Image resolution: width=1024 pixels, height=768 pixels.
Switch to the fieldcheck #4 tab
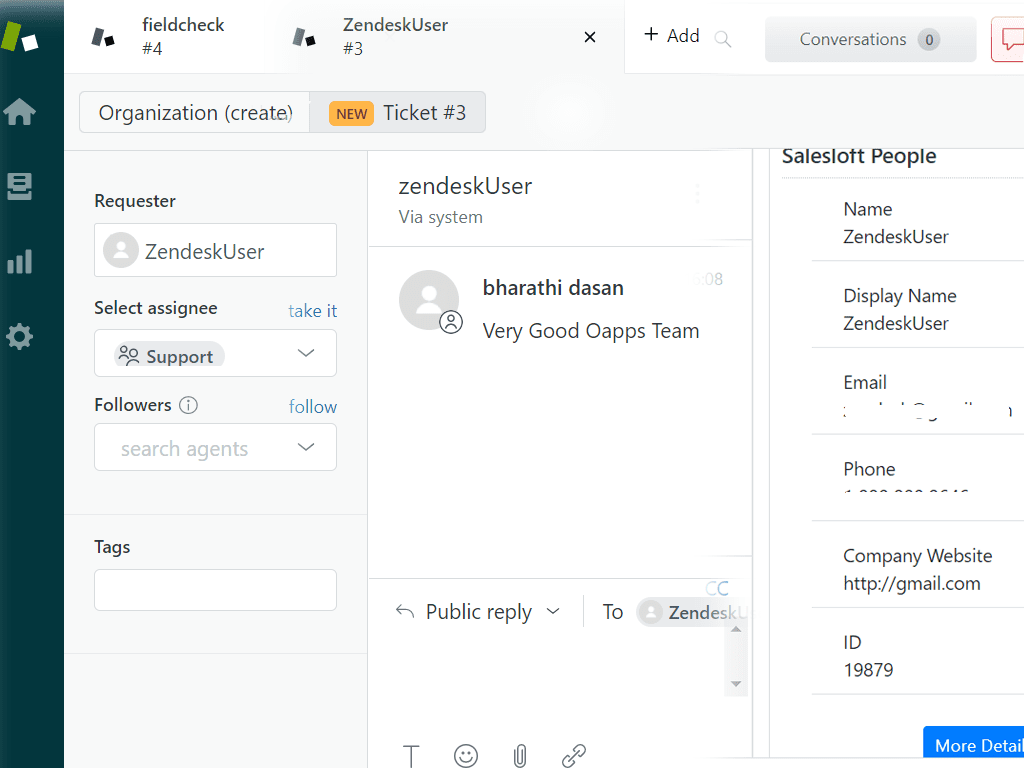click(x=160, y=37)
